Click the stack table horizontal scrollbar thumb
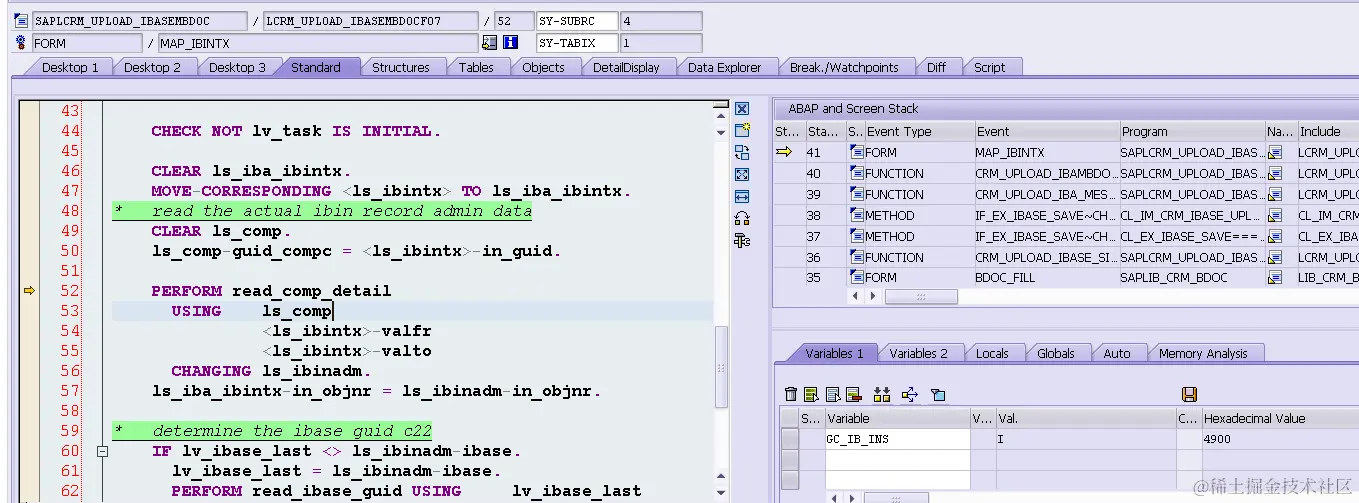Viewport: 1359px width, 503px height. tap(921, 297)
